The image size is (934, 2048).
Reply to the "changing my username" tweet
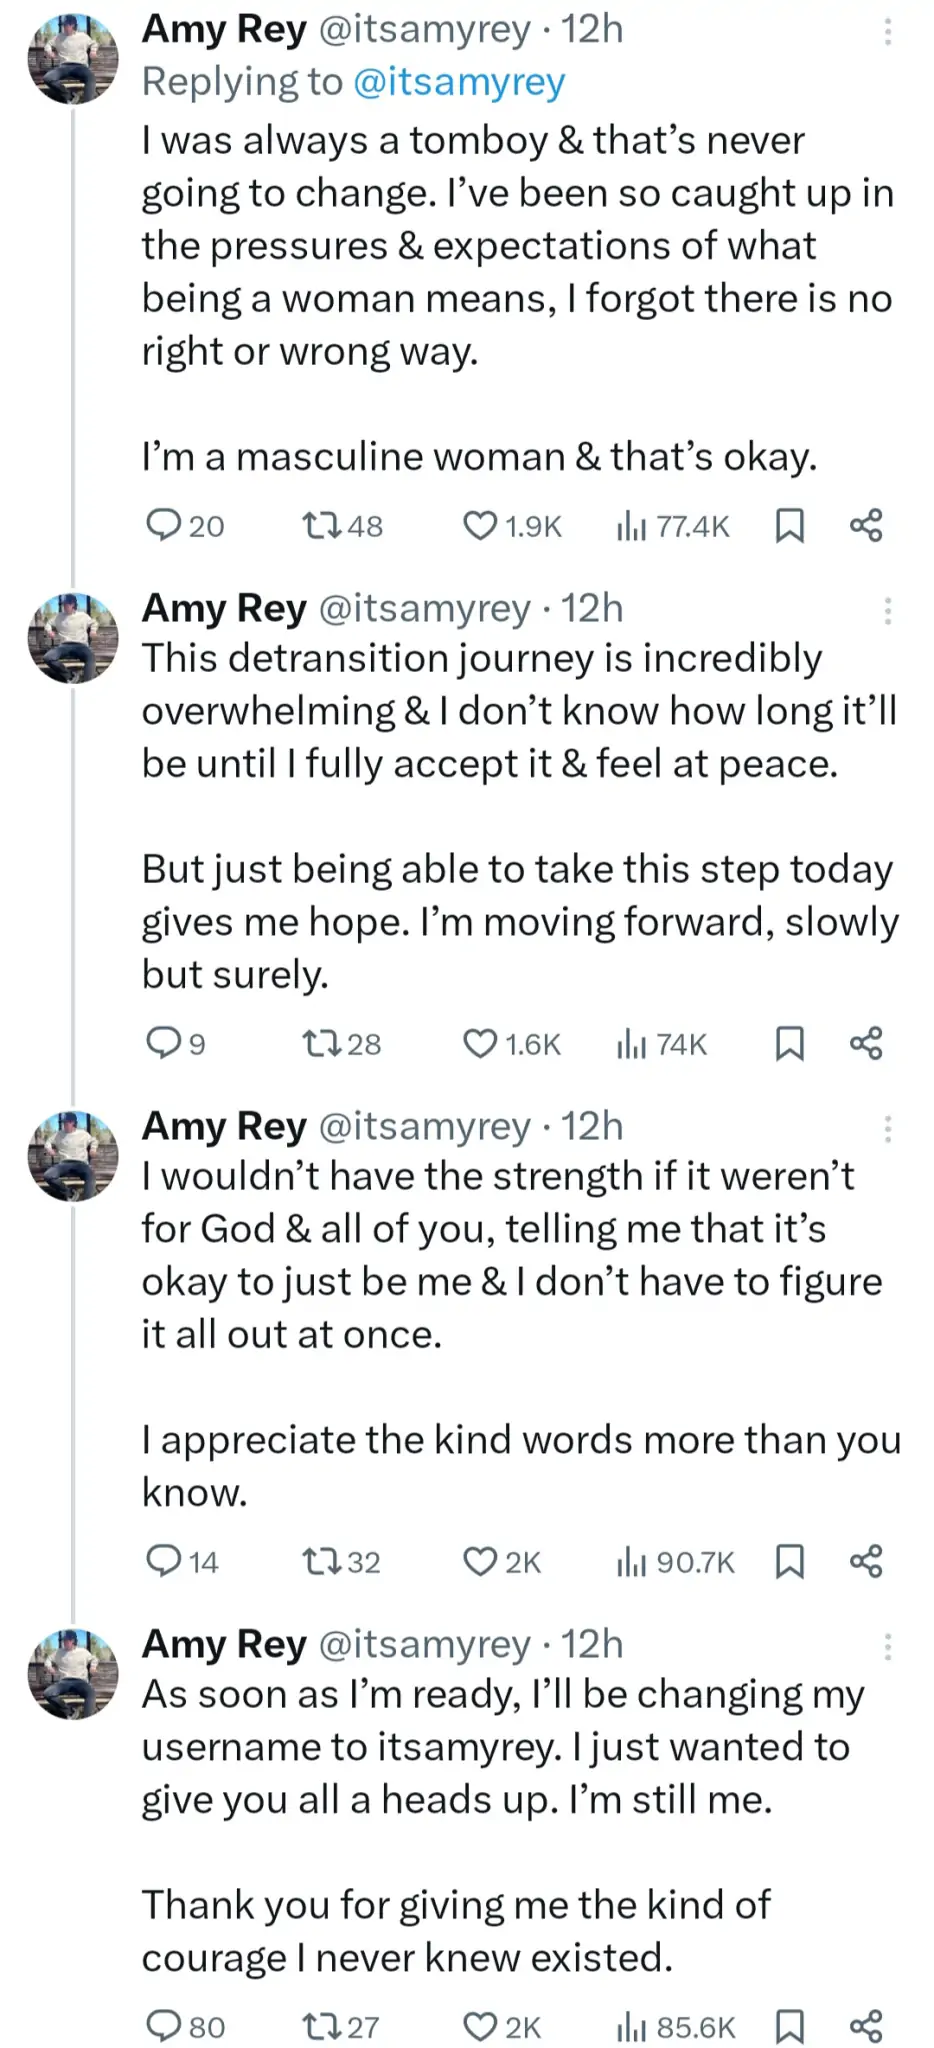click(x=163, y=2027)
